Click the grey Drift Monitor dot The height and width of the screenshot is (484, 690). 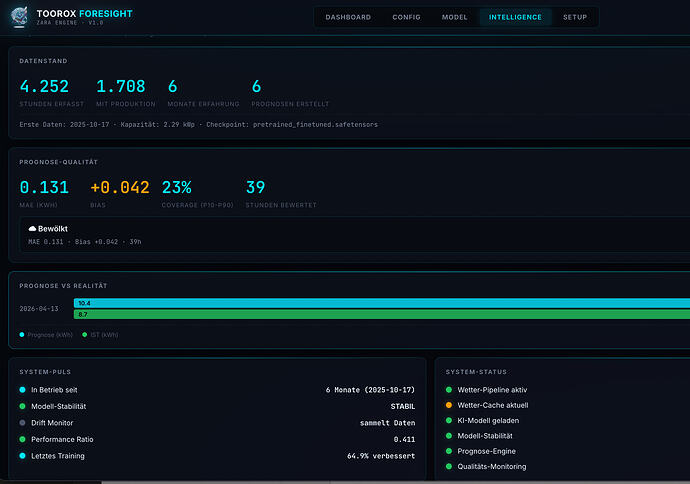coord(22,423)
